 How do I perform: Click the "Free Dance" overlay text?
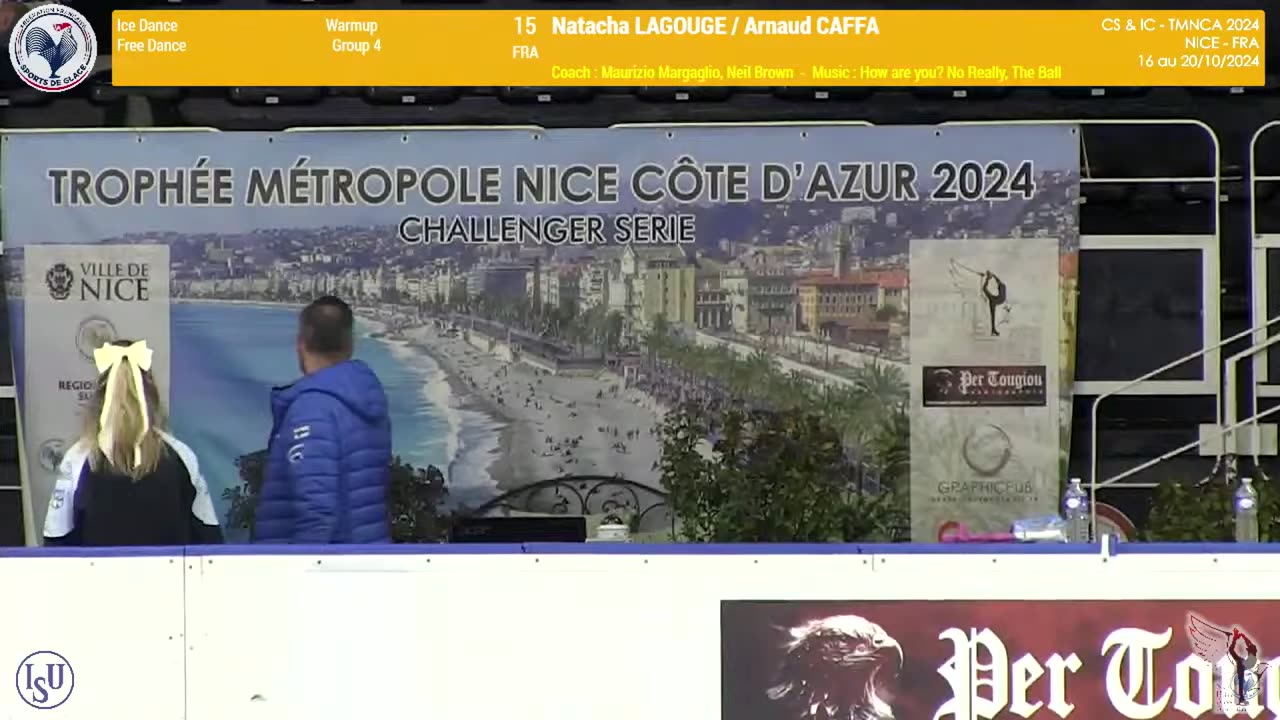point(151,46)
